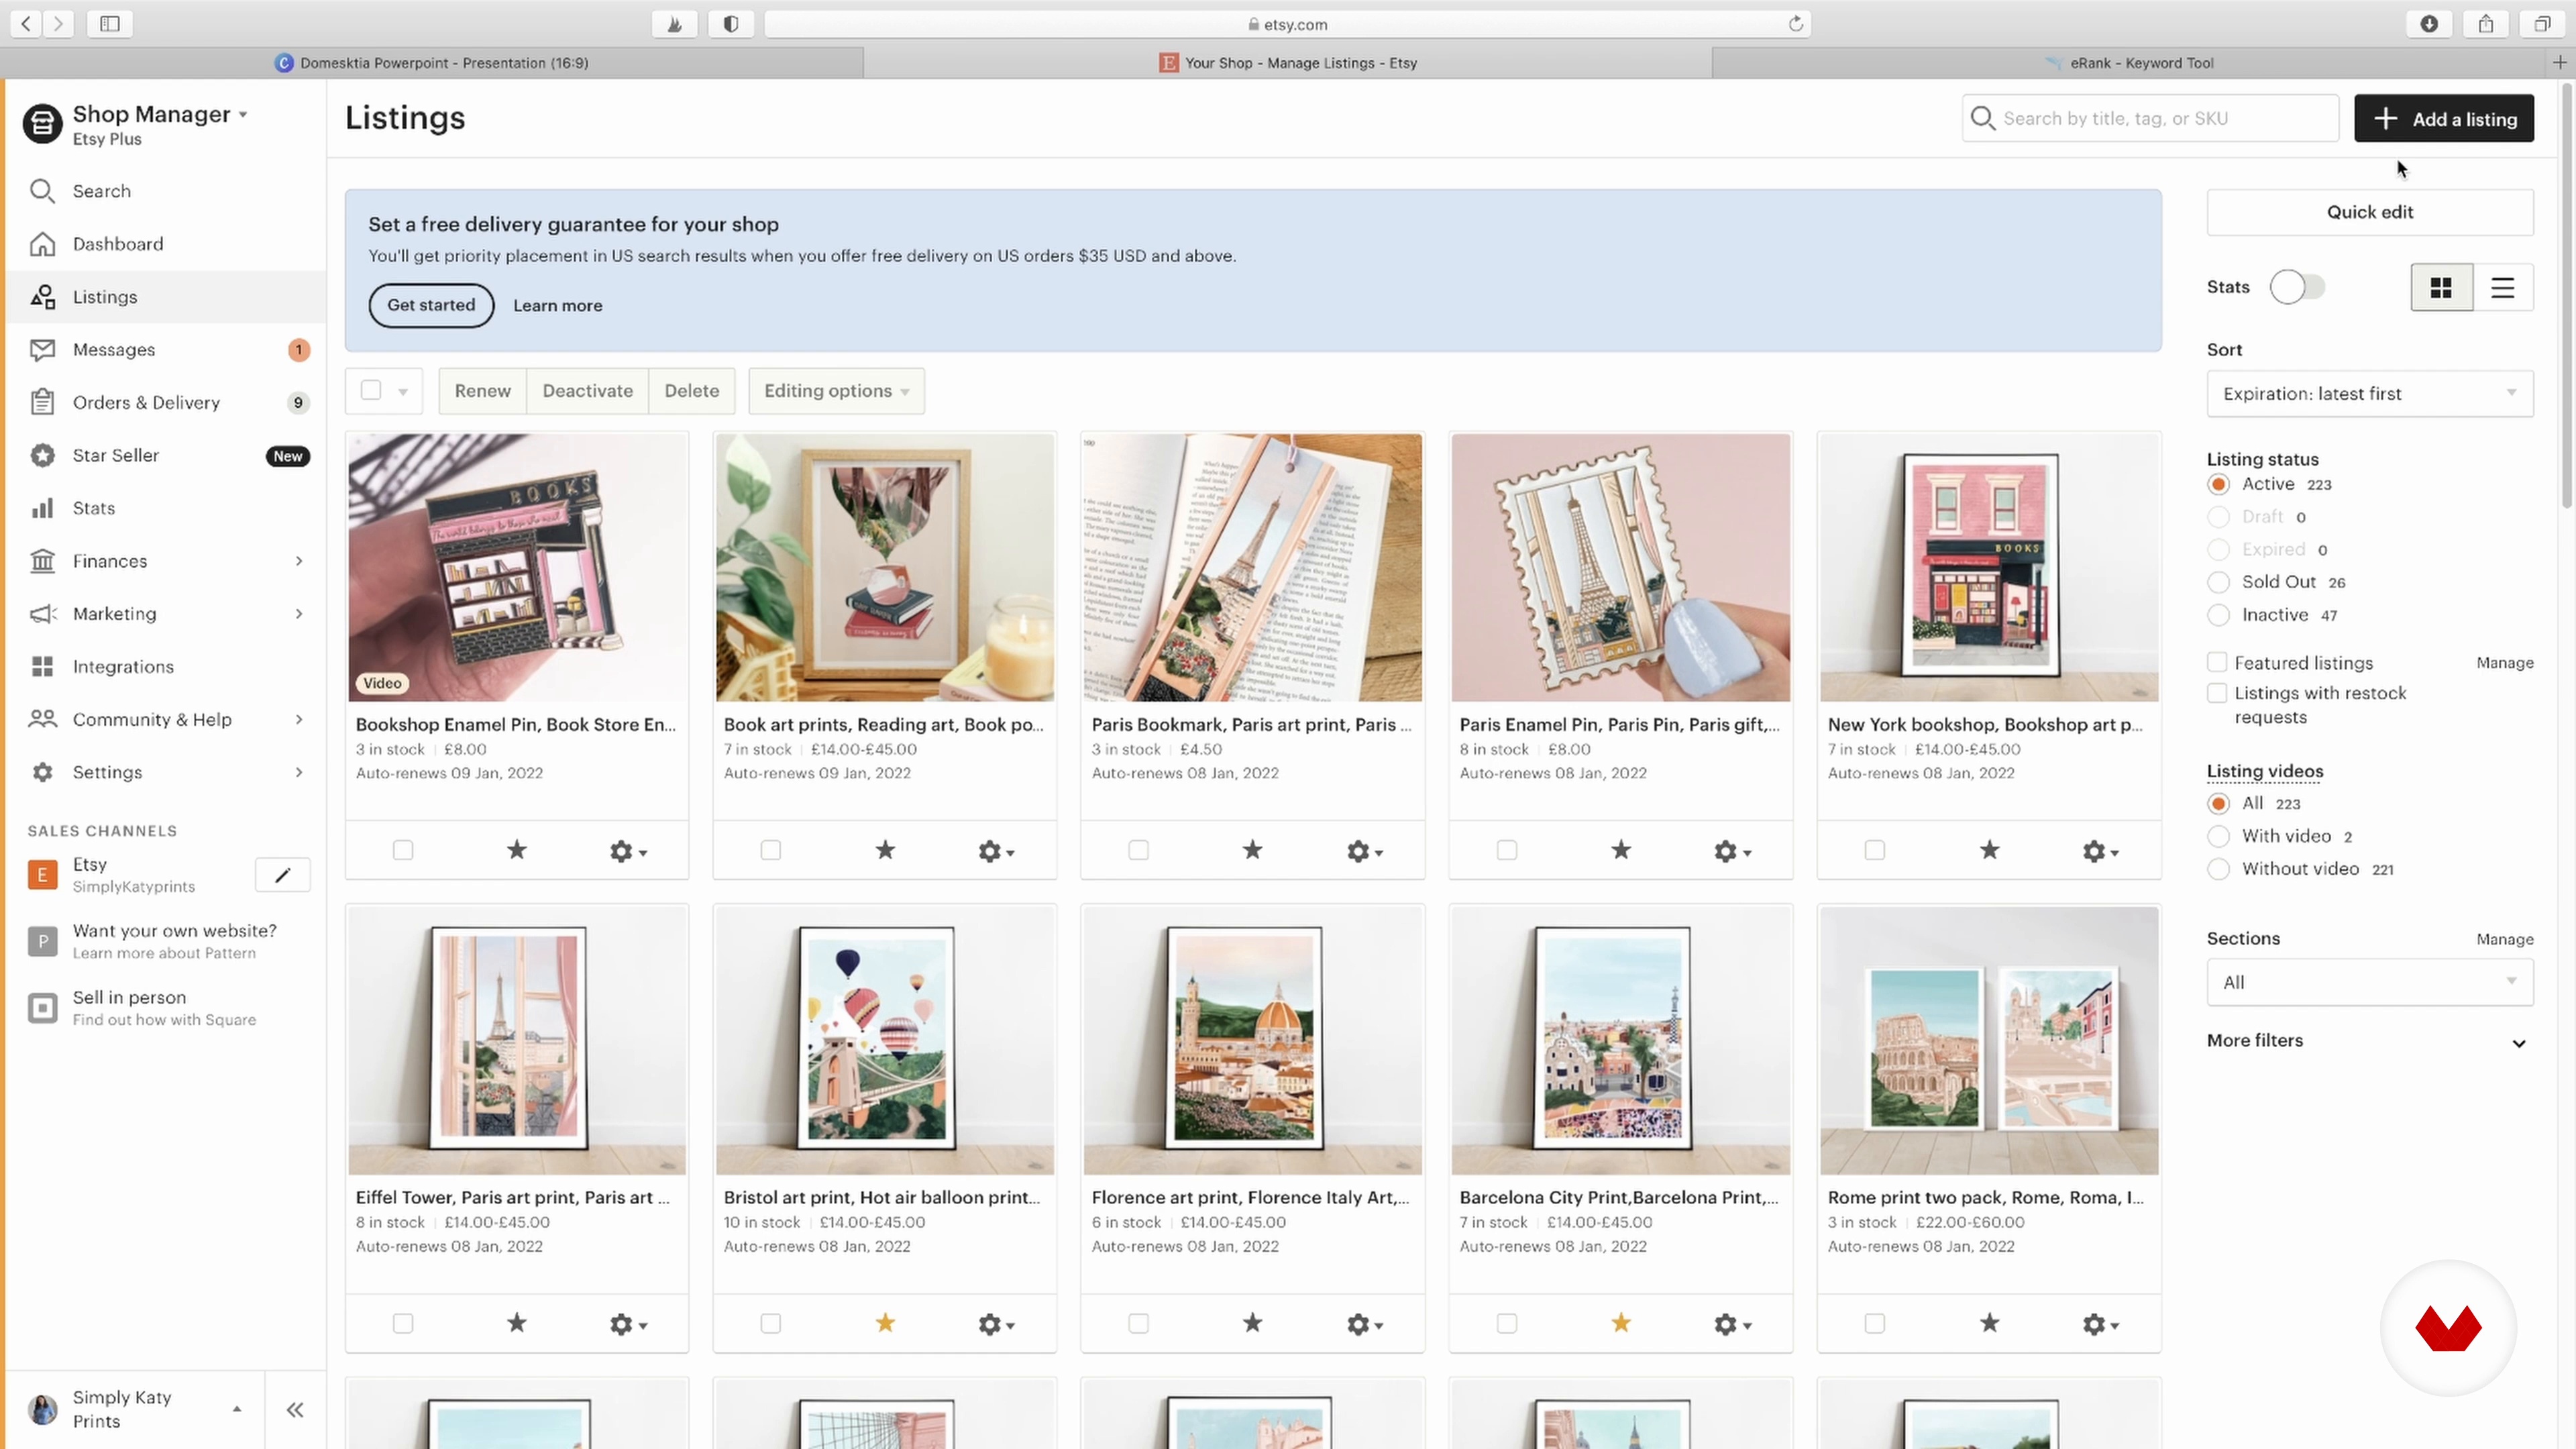2576x1449 pixels.
Task: Click Safari privacy shield icon
Action: pyautogui.click(x=731, y=24)
